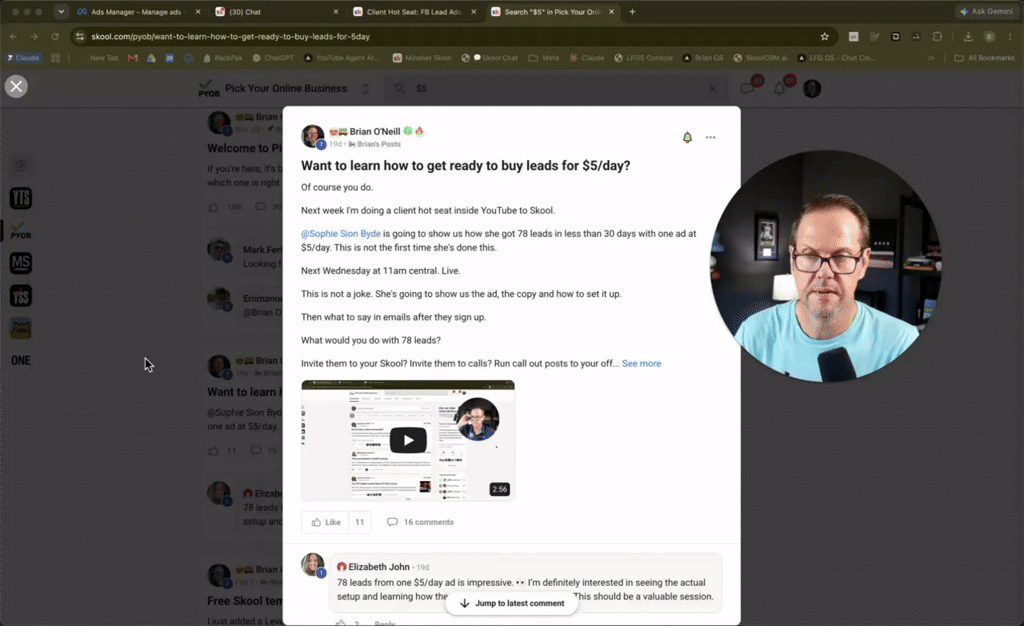1024x626 pixels.
Task: Open the Brian's Posts category label
Action: 374,144
